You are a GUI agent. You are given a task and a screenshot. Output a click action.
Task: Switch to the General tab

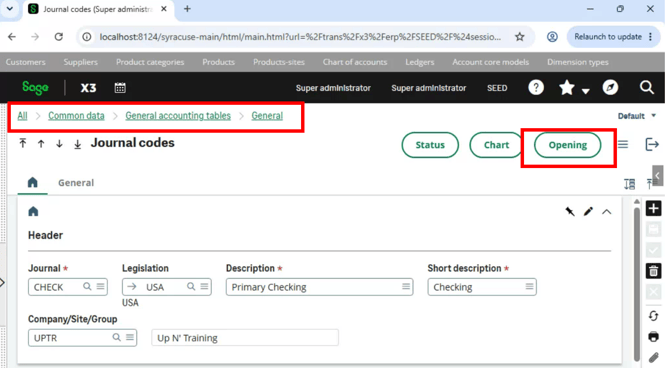click(x=76, y=183)
